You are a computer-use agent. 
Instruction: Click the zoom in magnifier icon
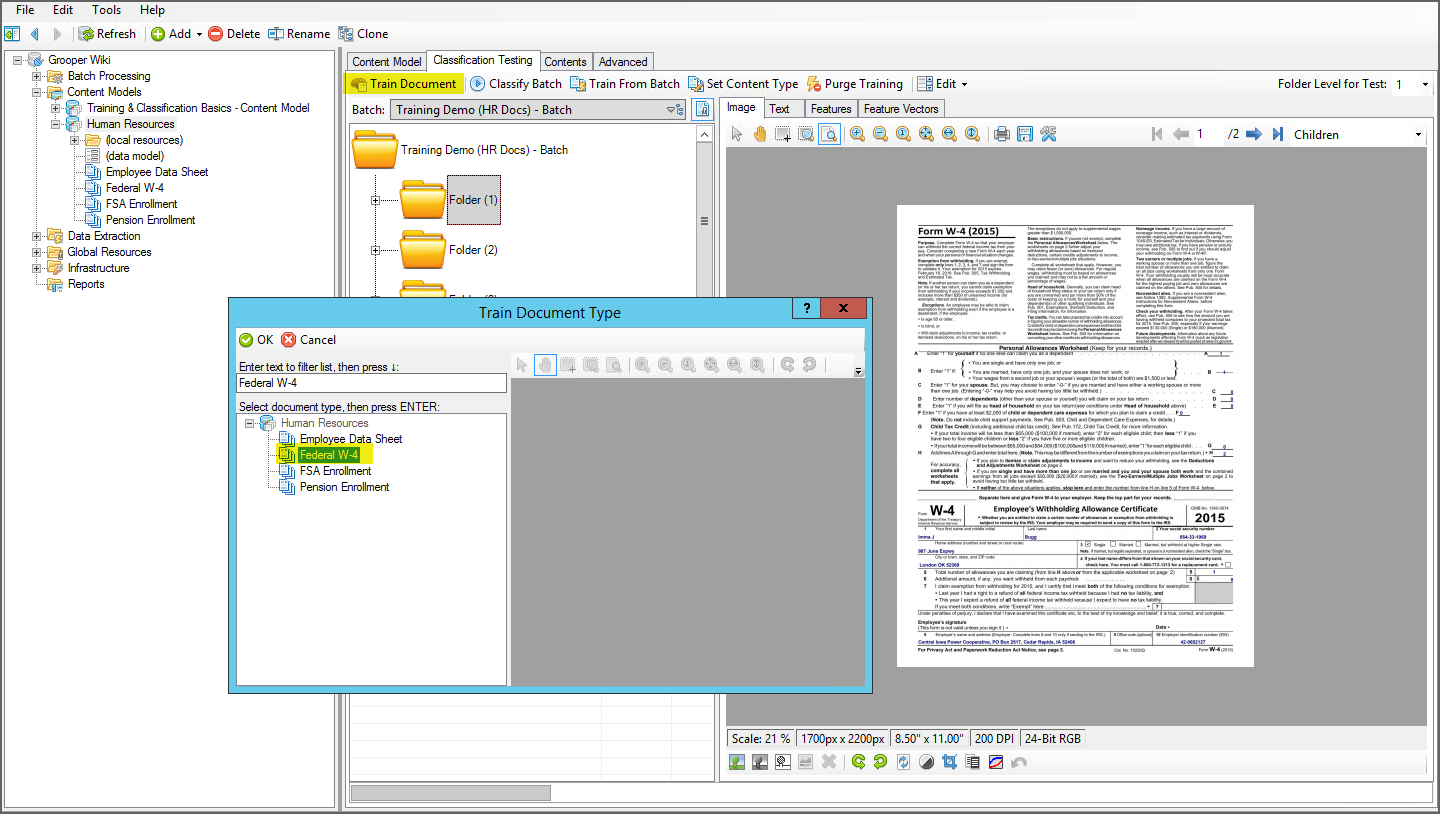[x=857, y=134]
